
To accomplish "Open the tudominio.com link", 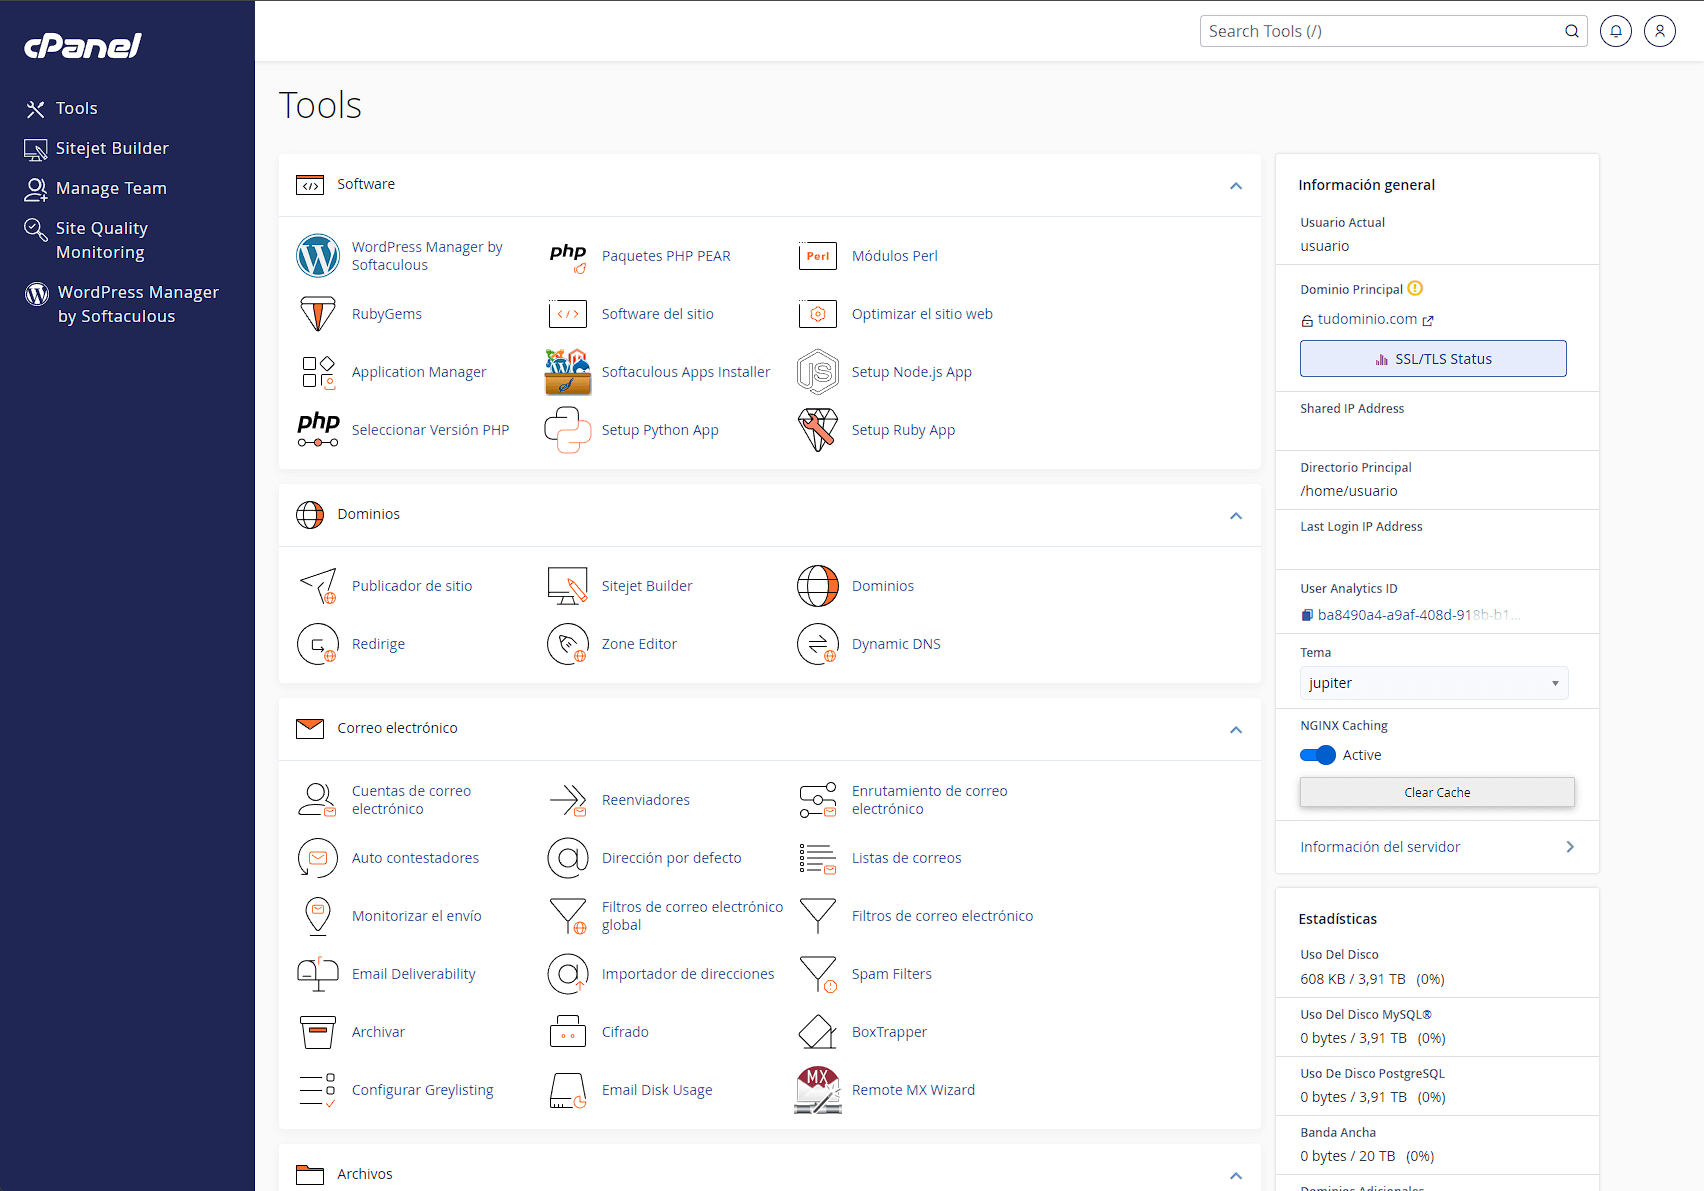I will [x=1367, y=319].
